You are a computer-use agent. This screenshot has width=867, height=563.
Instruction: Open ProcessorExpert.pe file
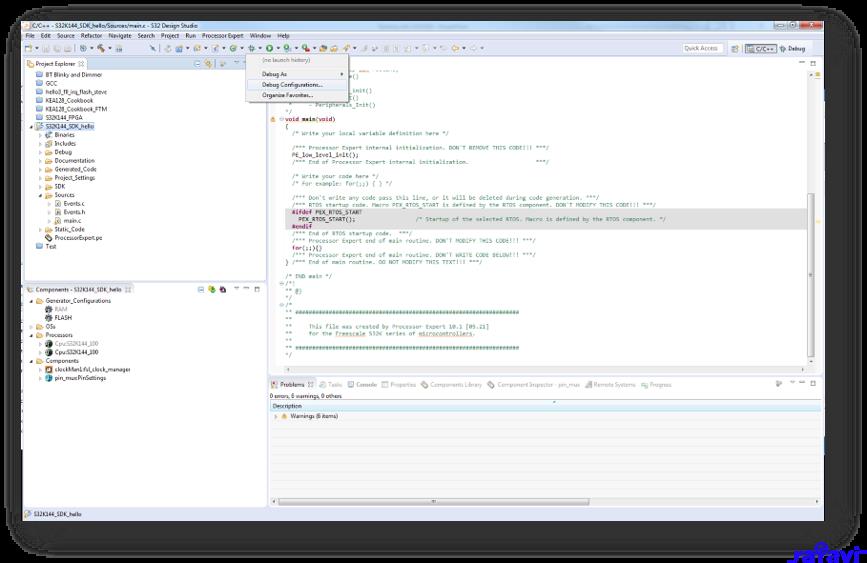(x=78, y=238)
